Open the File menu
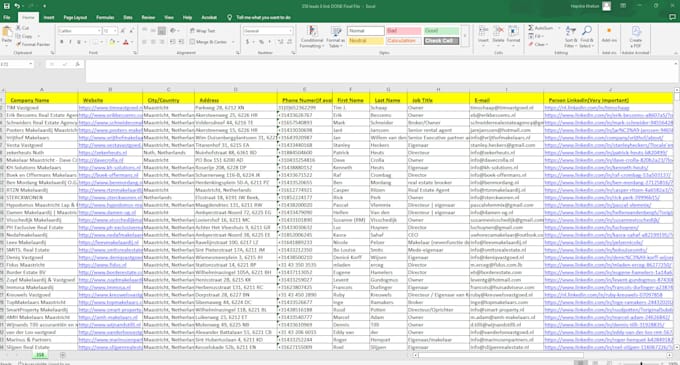 tap(7, 17)
